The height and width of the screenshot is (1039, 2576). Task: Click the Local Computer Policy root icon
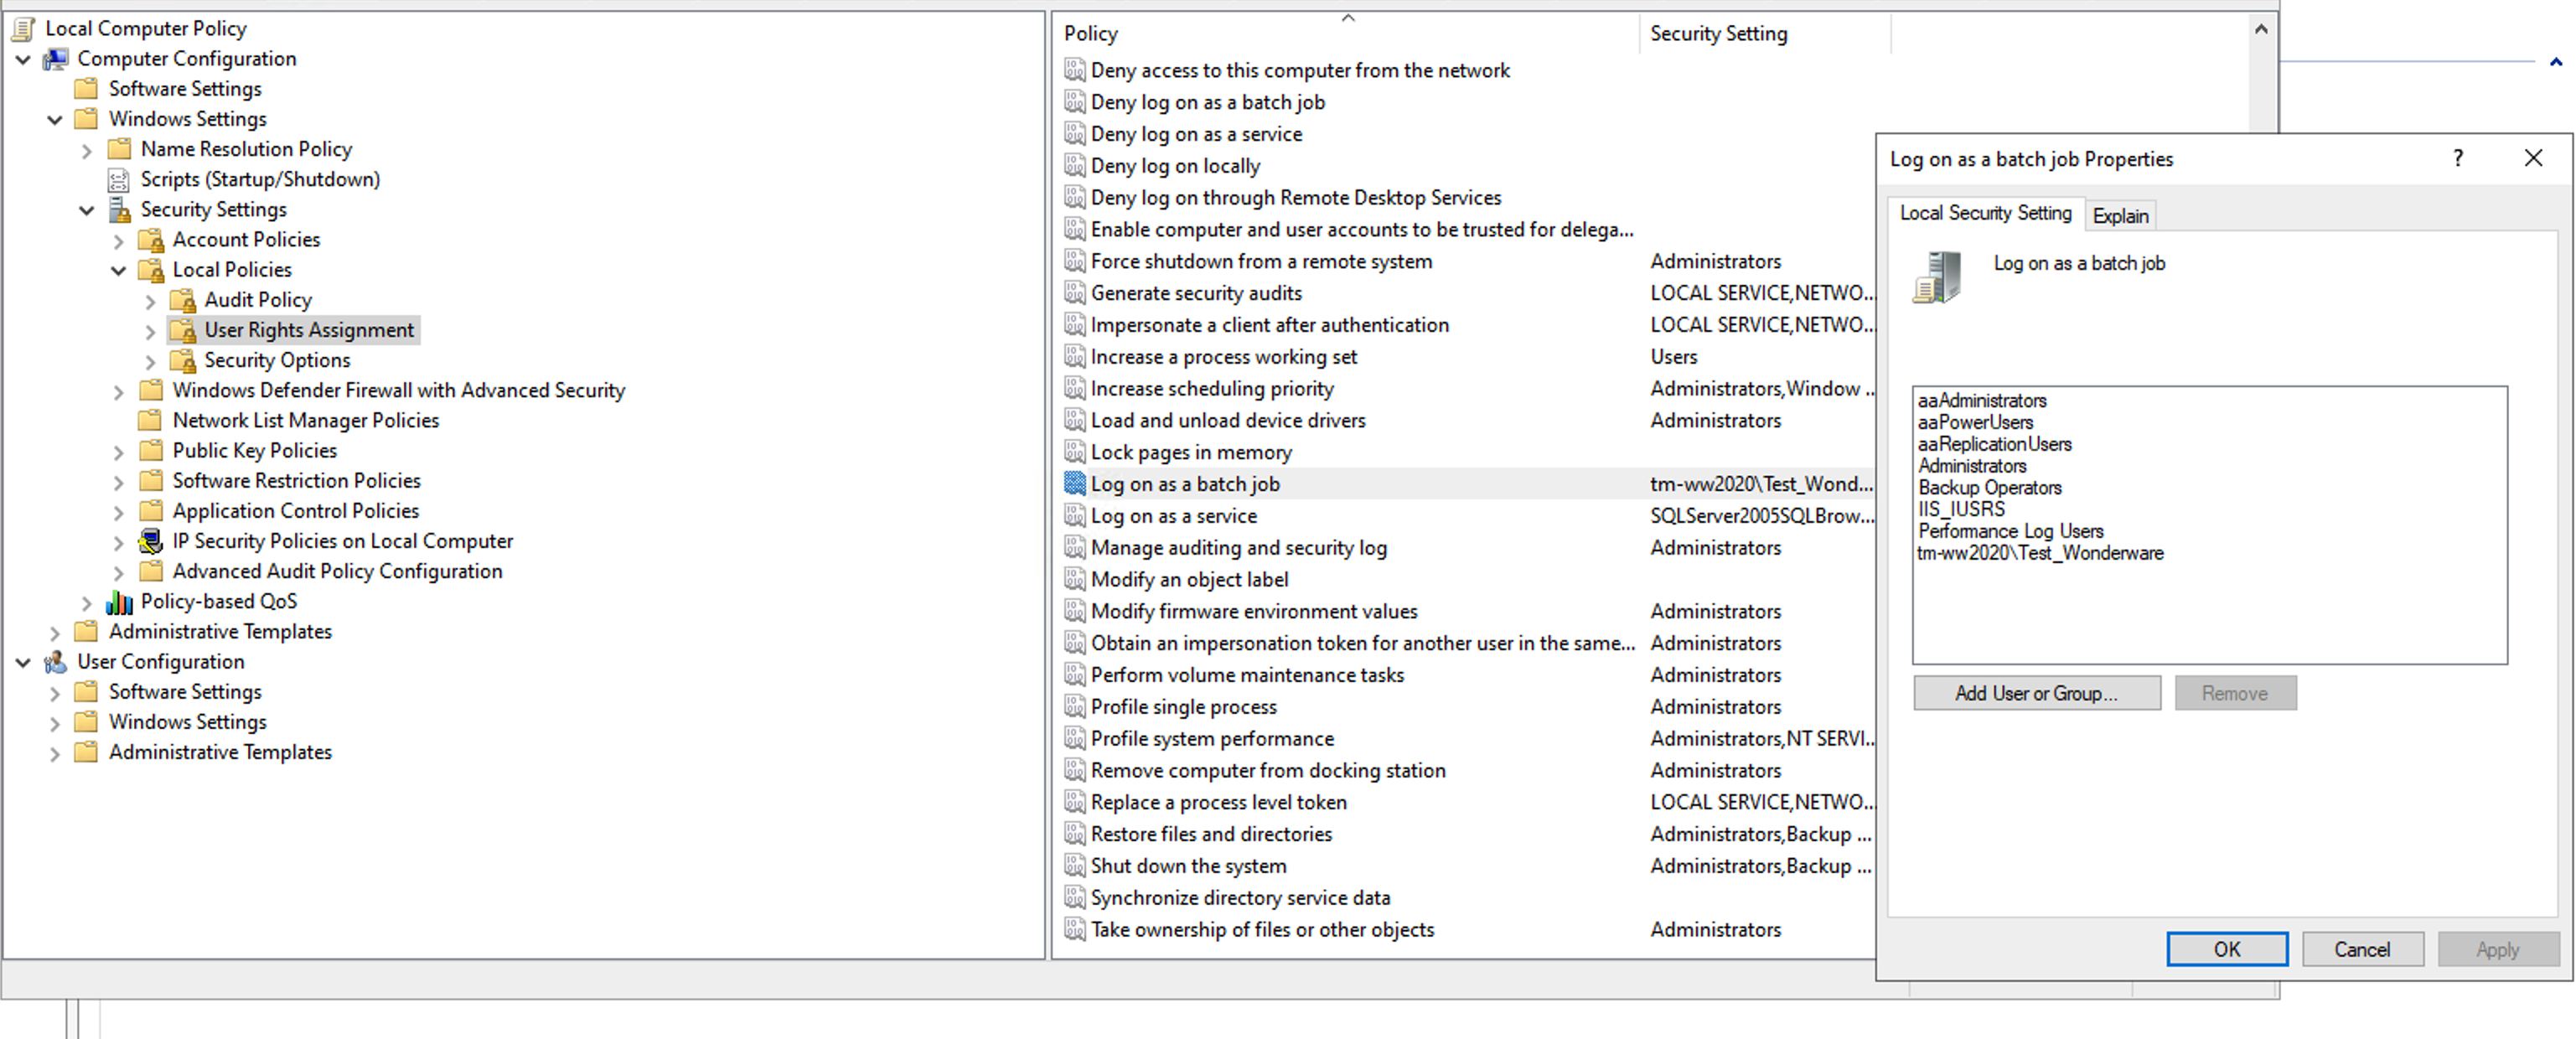(x=21, y=28)
